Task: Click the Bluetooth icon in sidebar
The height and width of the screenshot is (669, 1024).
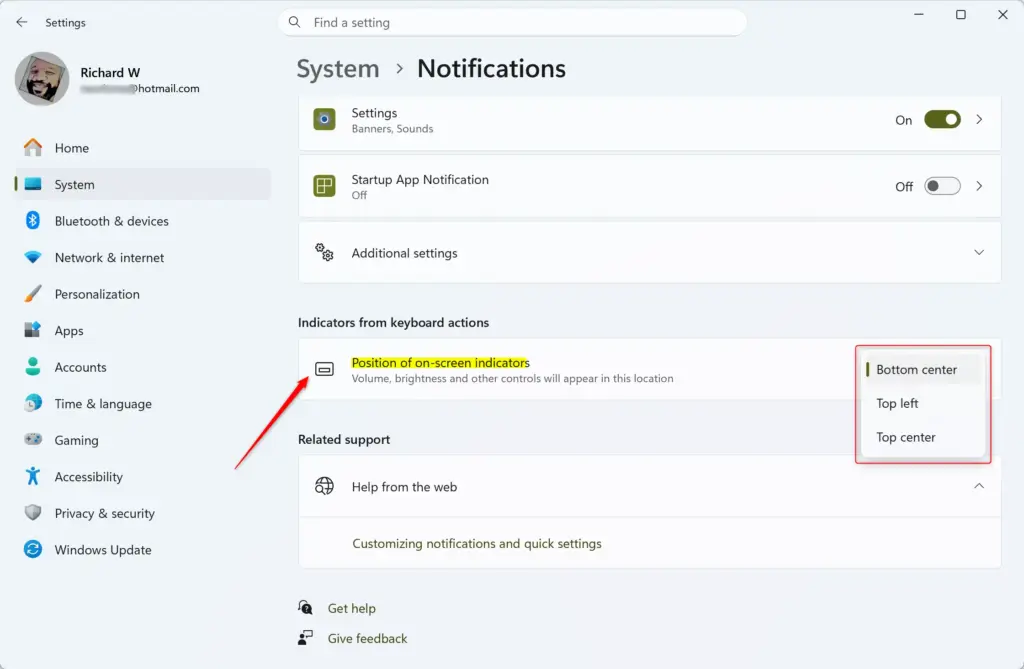Action: [33, 221]
